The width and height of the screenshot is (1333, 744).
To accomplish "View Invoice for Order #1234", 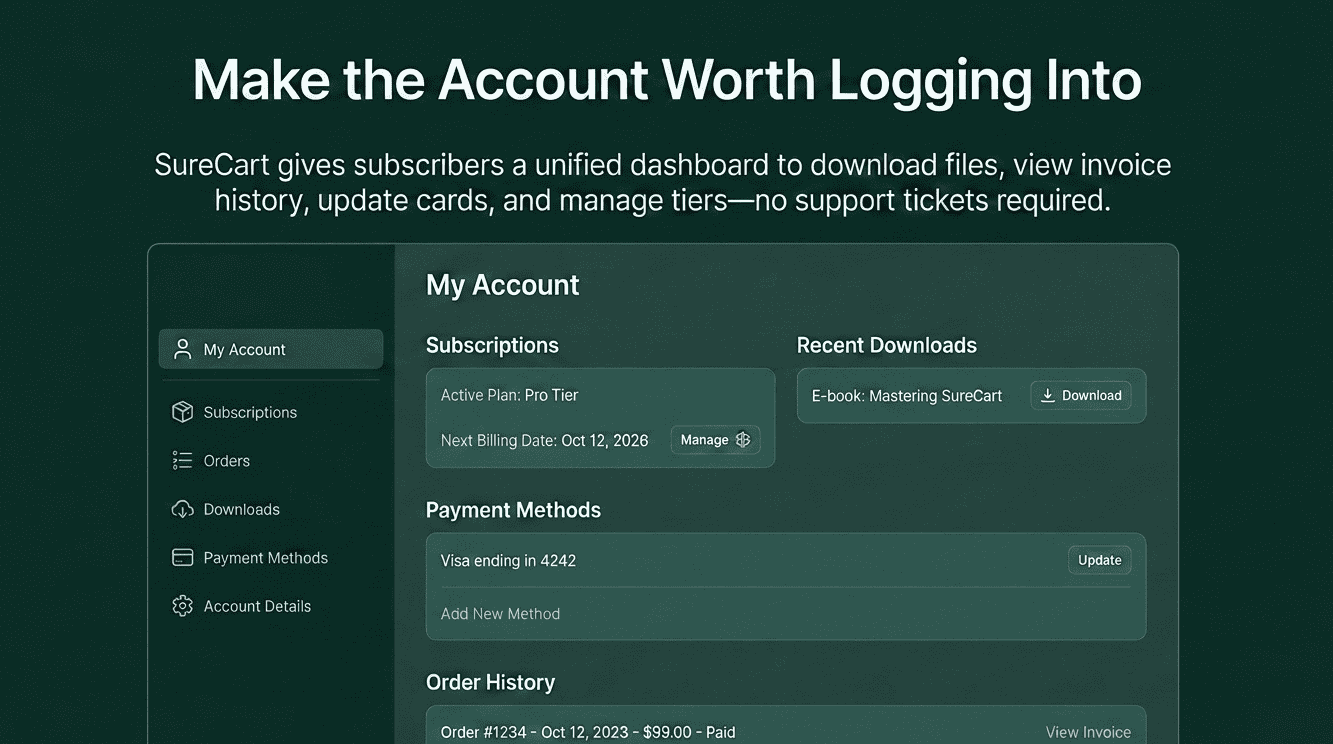I will [x=1088, y=732].
